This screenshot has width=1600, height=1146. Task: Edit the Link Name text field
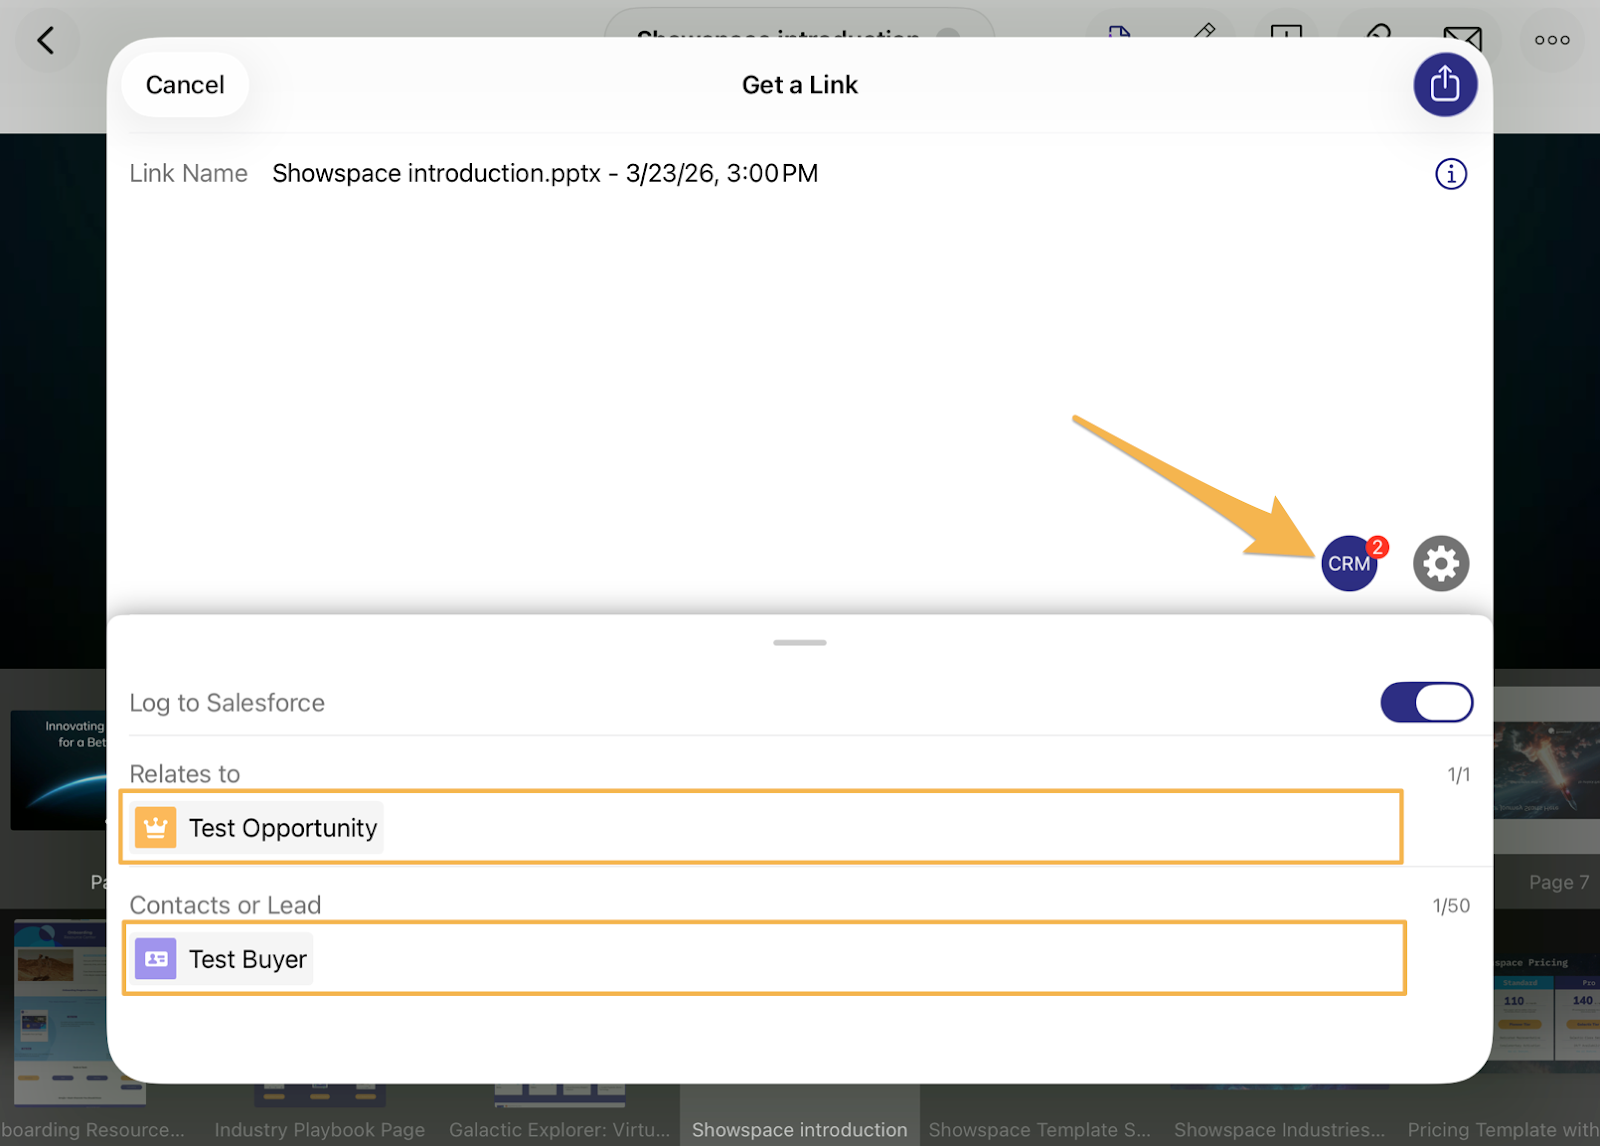coord(545,174)
